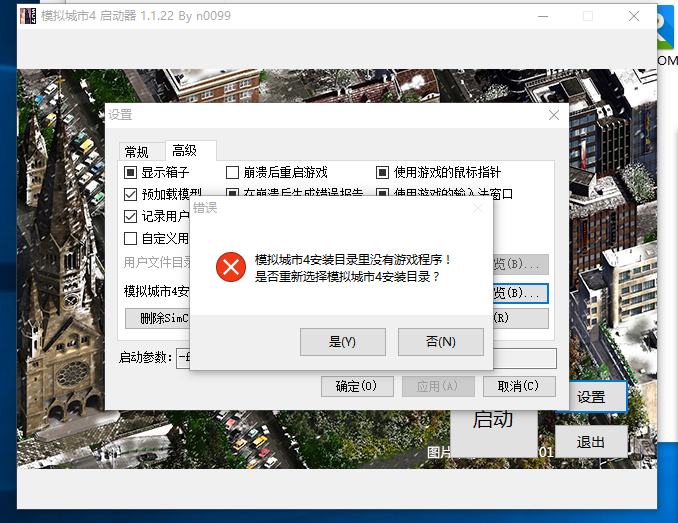The width and height of the screenshot is (678, 523).
Task: Uncheck the 预加载模型 checkbox
Action: (130, 194)
